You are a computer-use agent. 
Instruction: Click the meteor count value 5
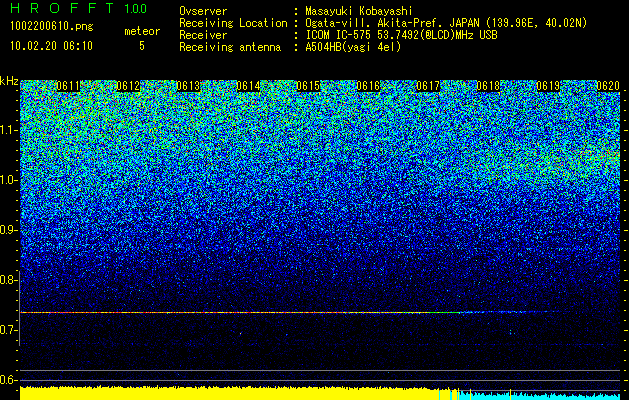(x=142, y=46)
